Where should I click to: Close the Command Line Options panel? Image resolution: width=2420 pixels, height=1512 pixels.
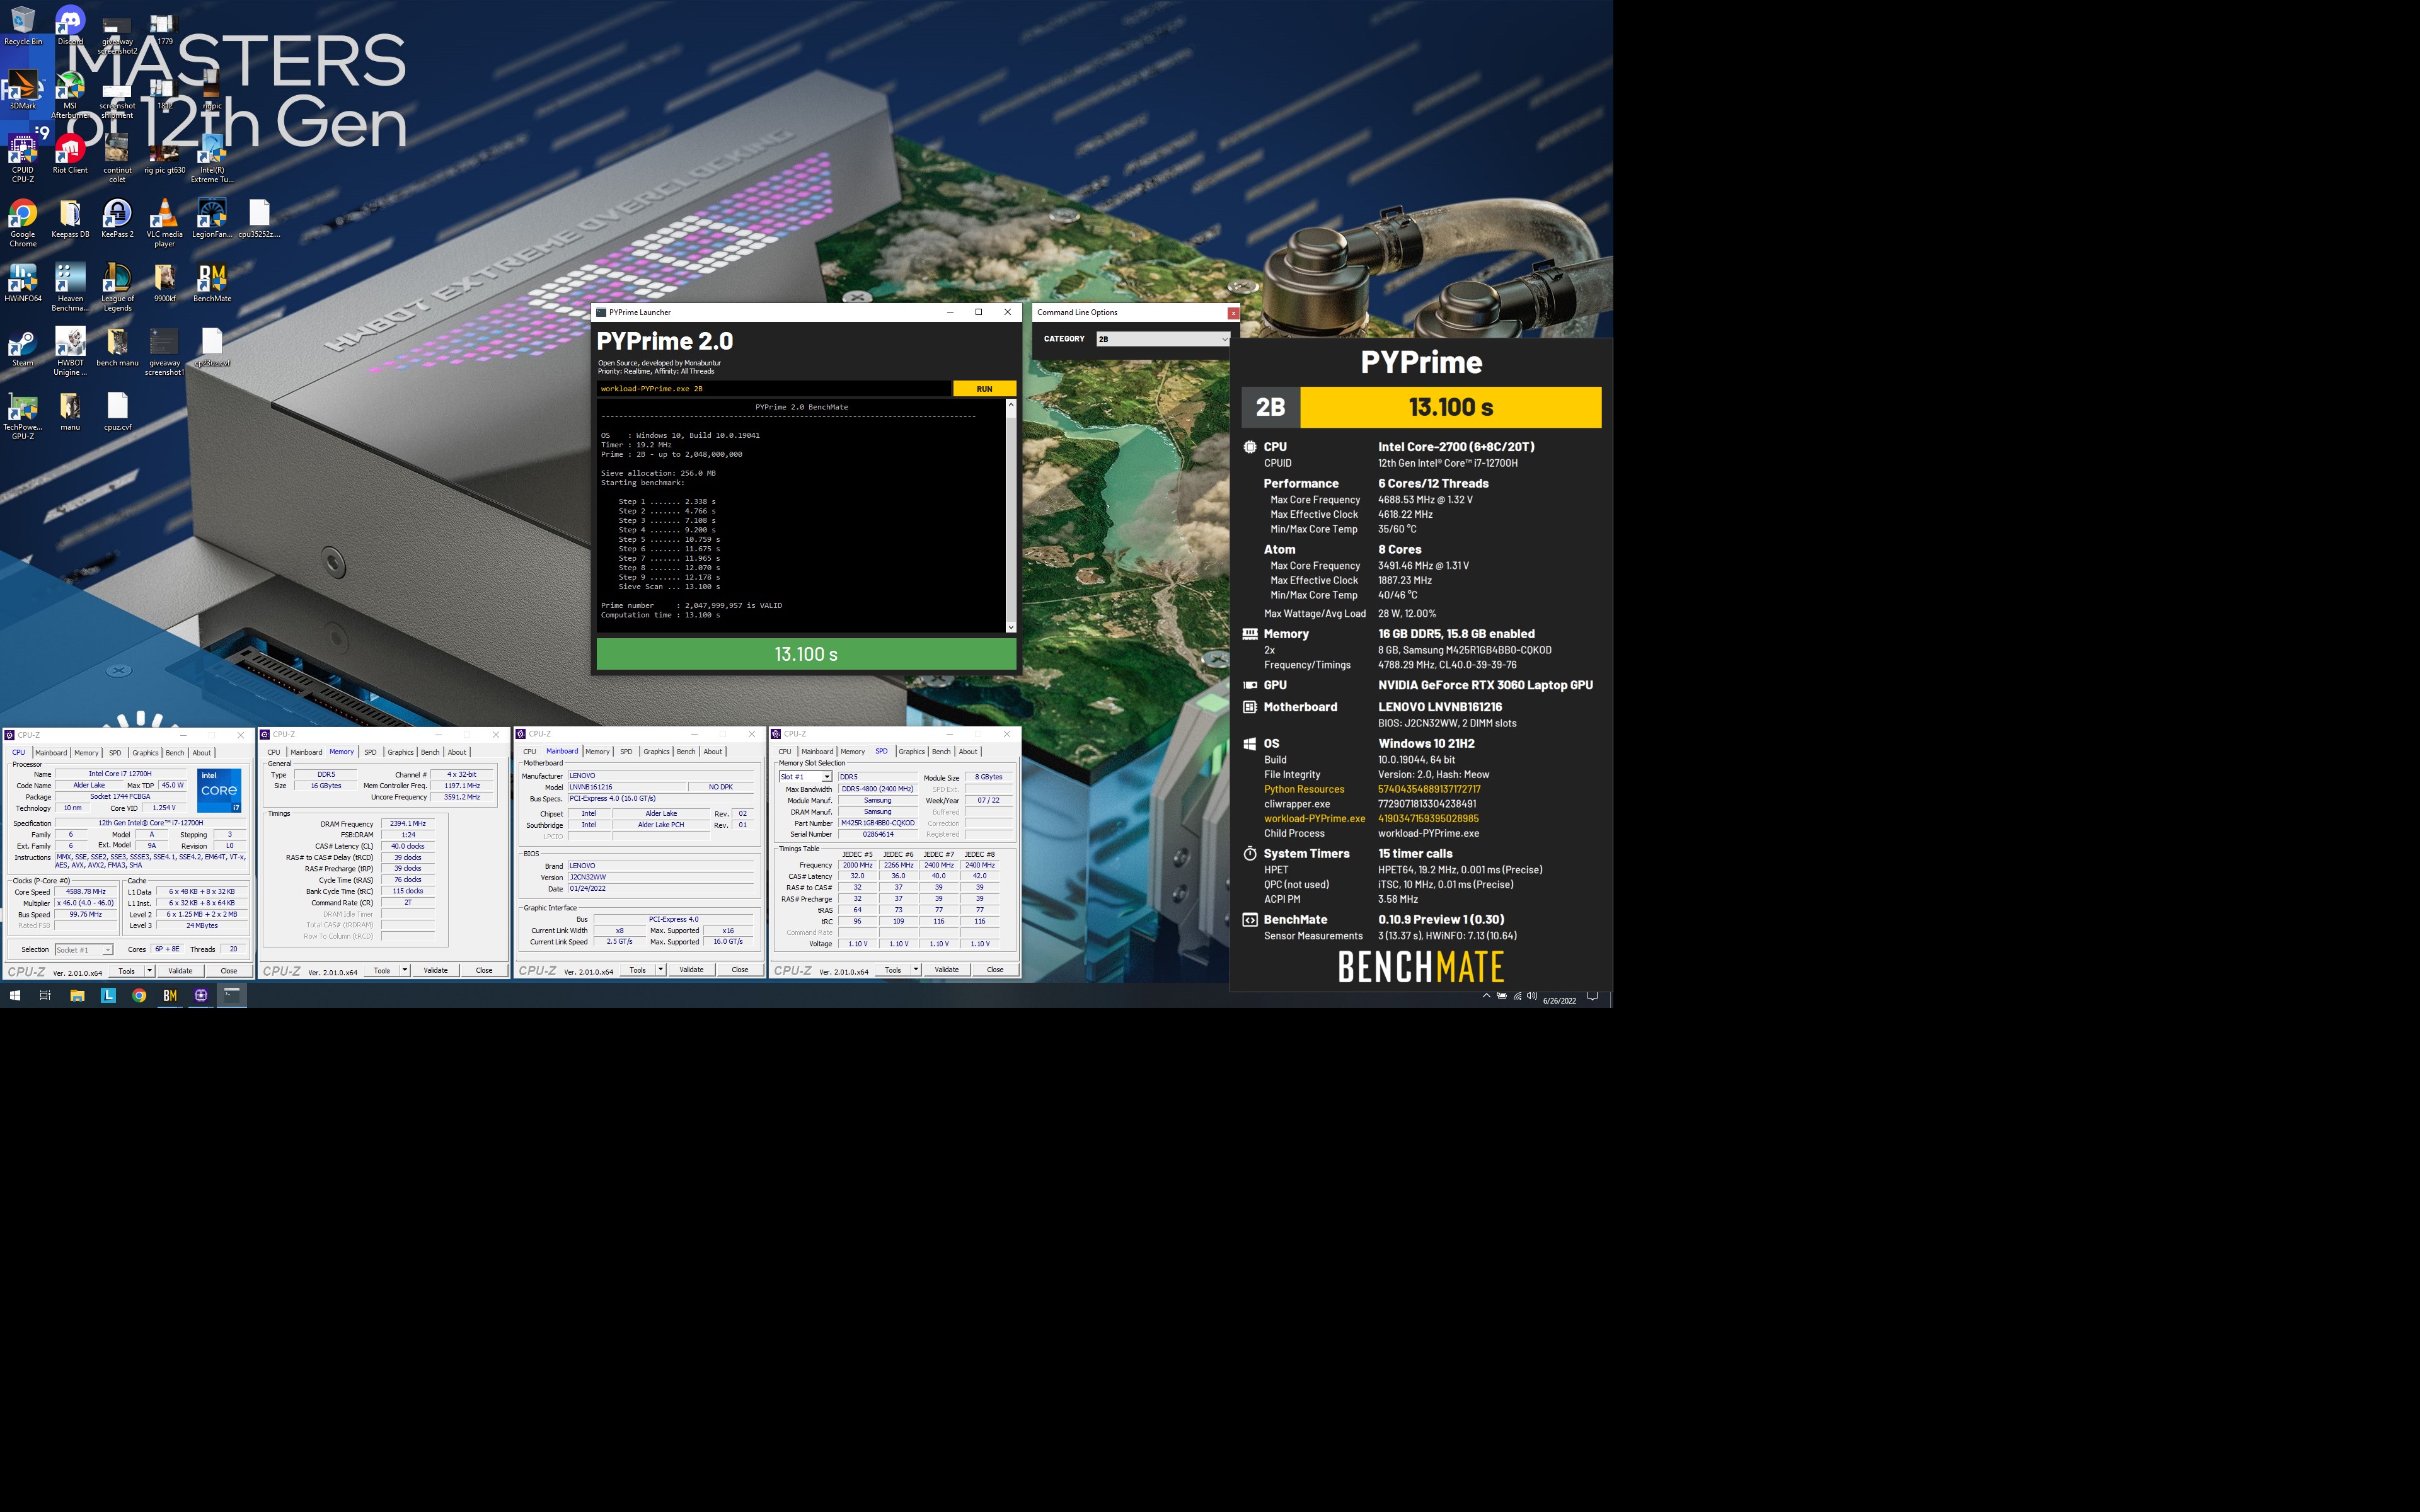pyautogui.click(x=1233, y=313)
